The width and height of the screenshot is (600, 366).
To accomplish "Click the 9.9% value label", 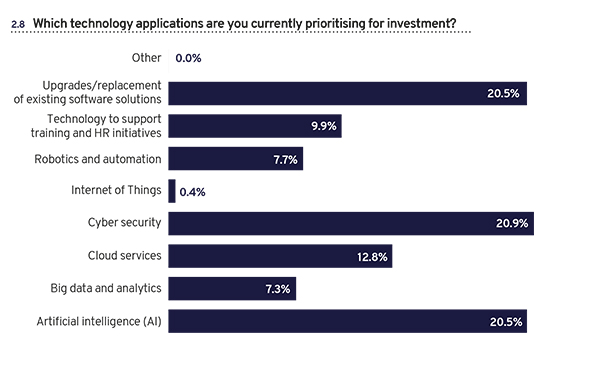I will click(x=324, y=126).
